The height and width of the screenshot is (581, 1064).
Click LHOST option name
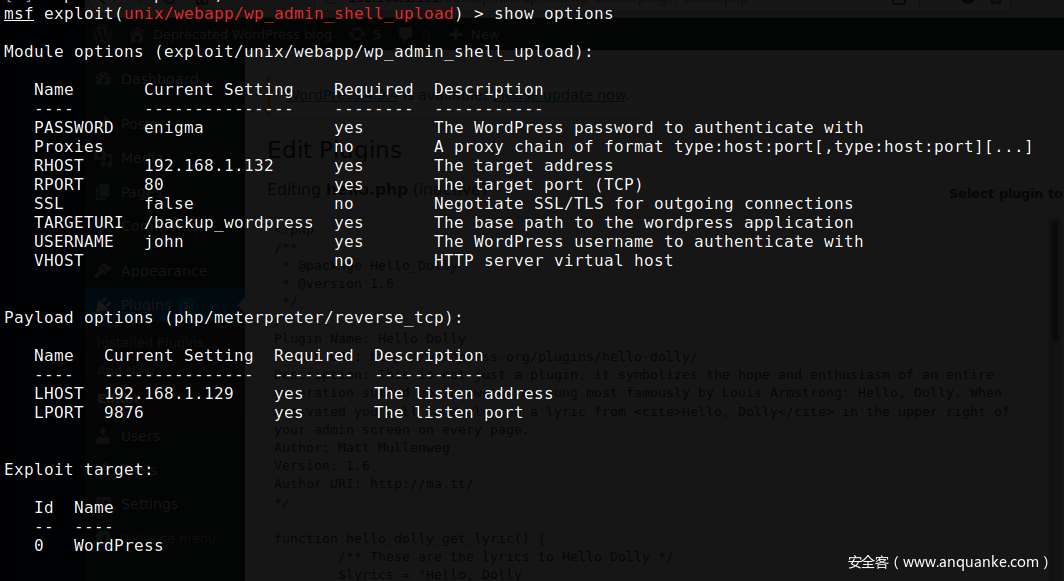tap(59, 394)
